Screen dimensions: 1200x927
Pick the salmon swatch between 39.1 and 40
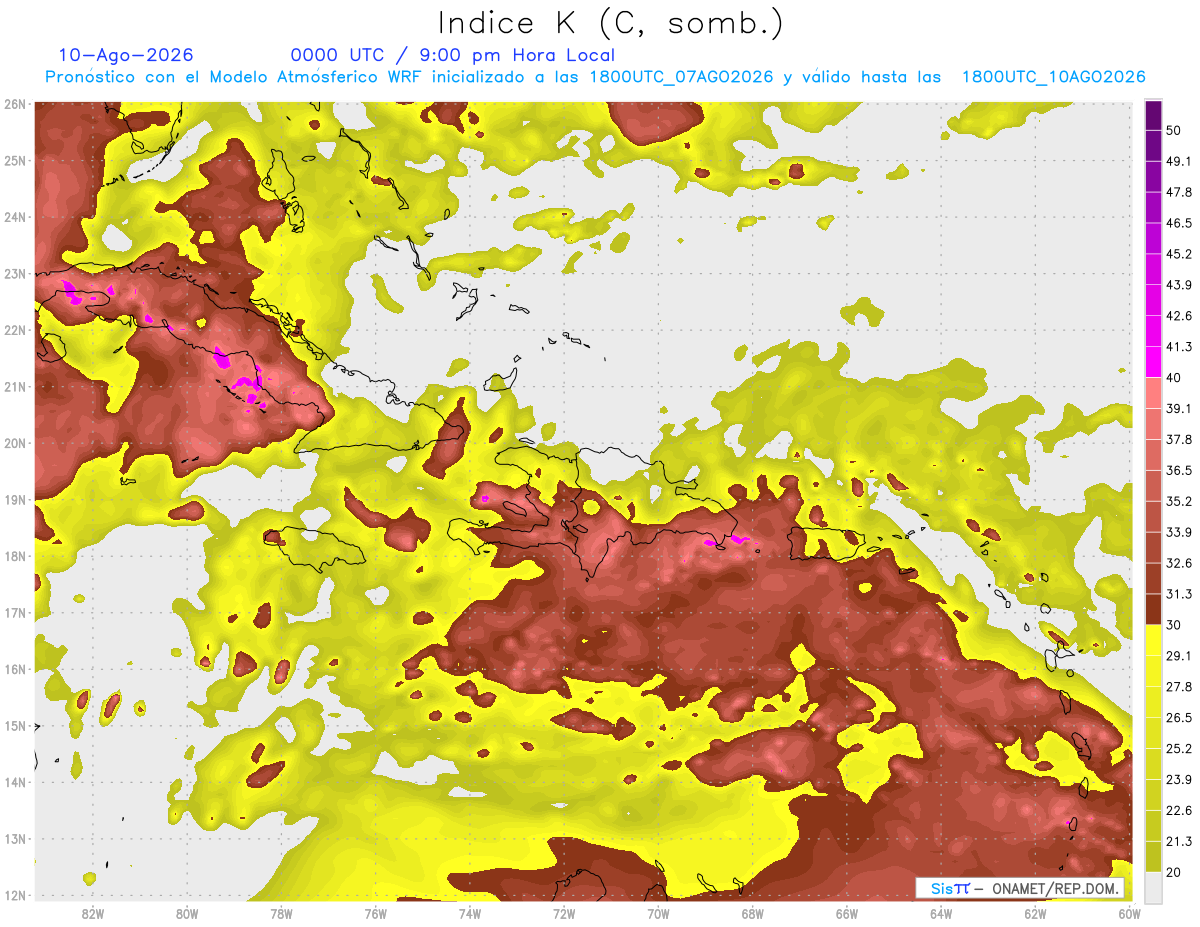click(x=1153, y=393)
